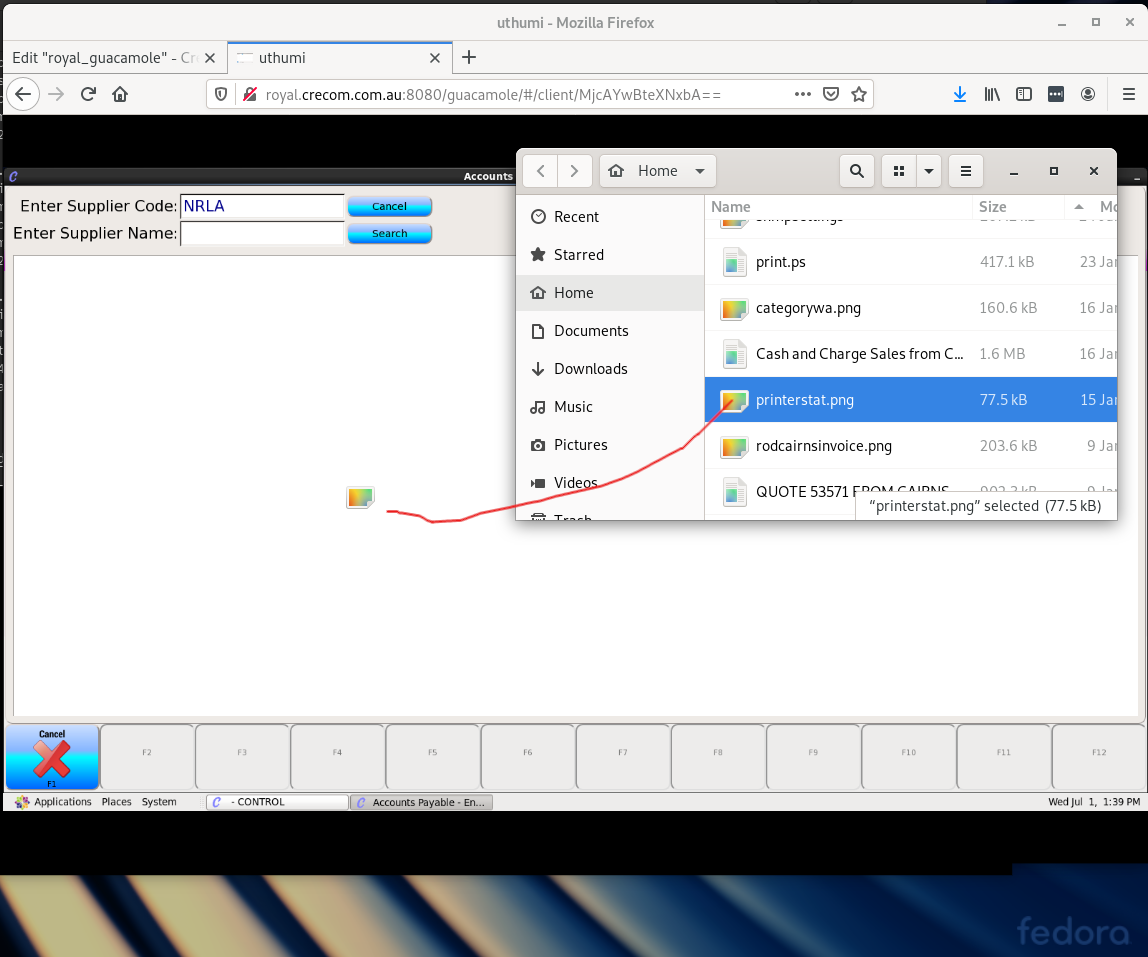The image size is (1148, 957).
Task: Select the categorywa.png file
Action: click(x=808, y=308)
